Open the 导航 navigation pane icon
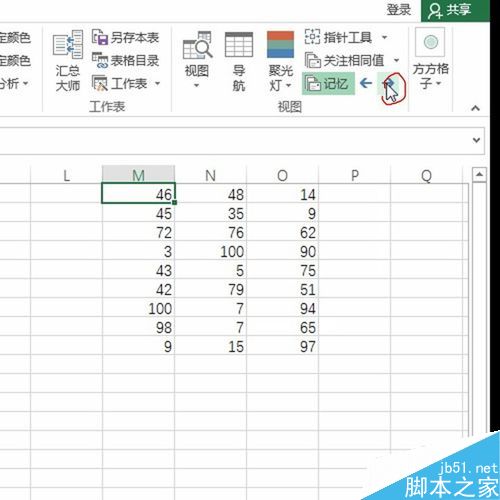500x500 pixels. pyautogui.click(x=239, y=45)
